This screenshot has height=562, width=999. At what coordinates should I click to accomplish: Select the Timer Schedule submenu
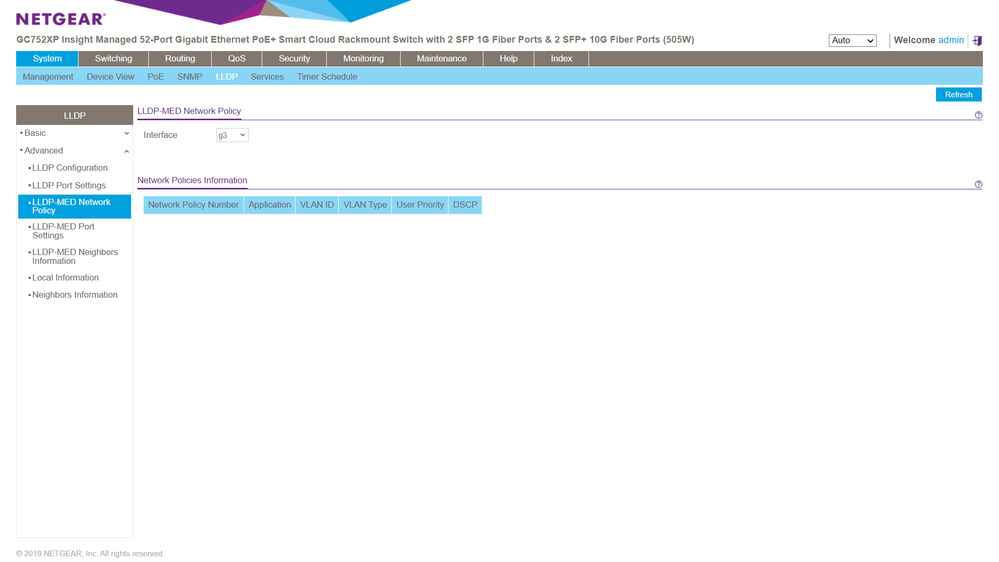[x=327, y=76]
